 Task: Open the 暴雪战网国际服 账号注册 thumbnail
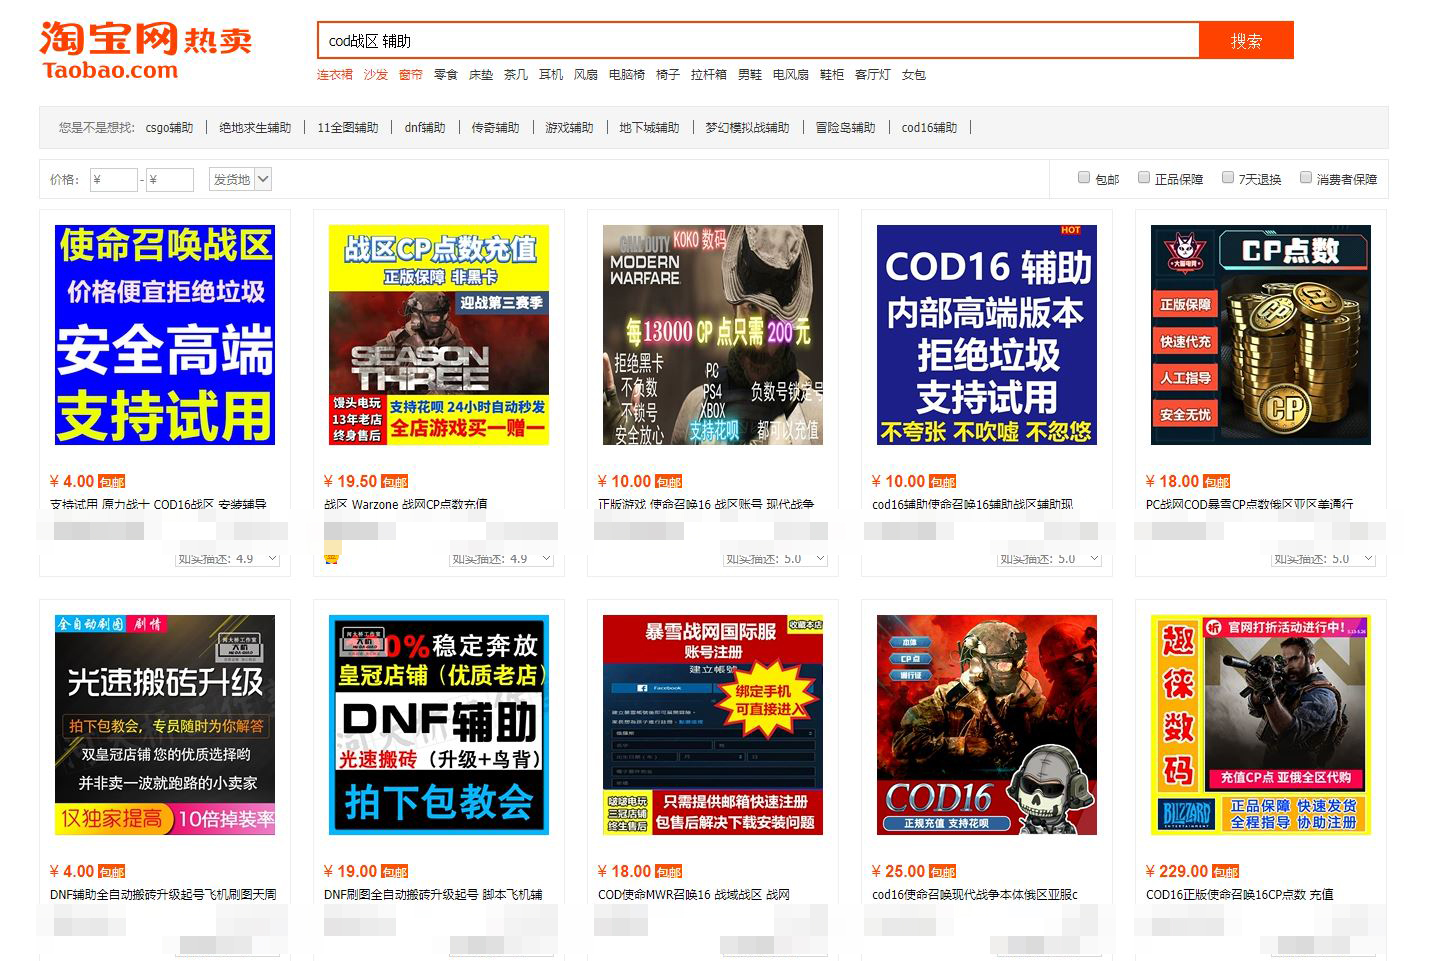click(713, 725)
